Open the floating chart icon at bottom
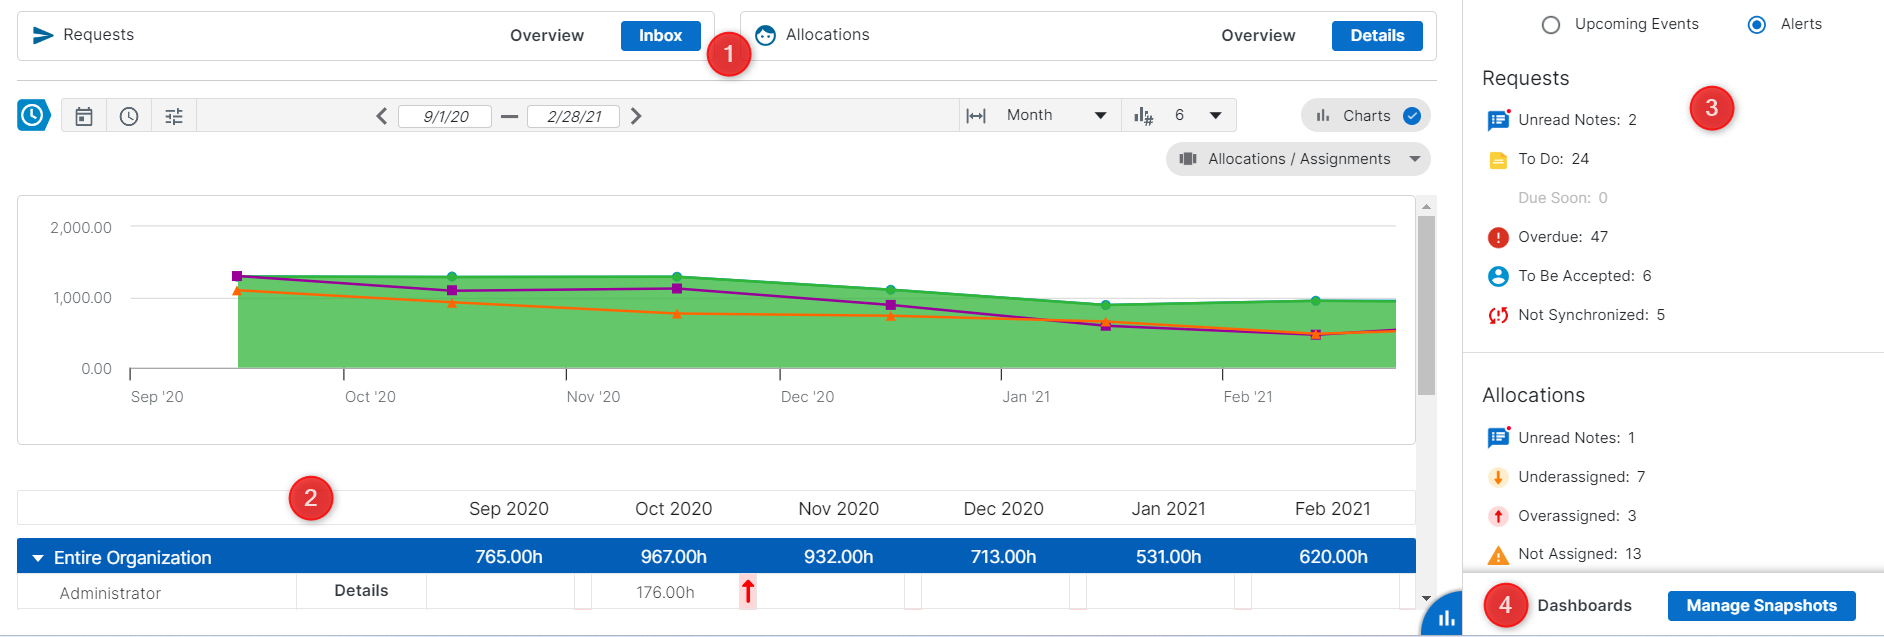The image size is (1884, 637). coord(1445,619)
